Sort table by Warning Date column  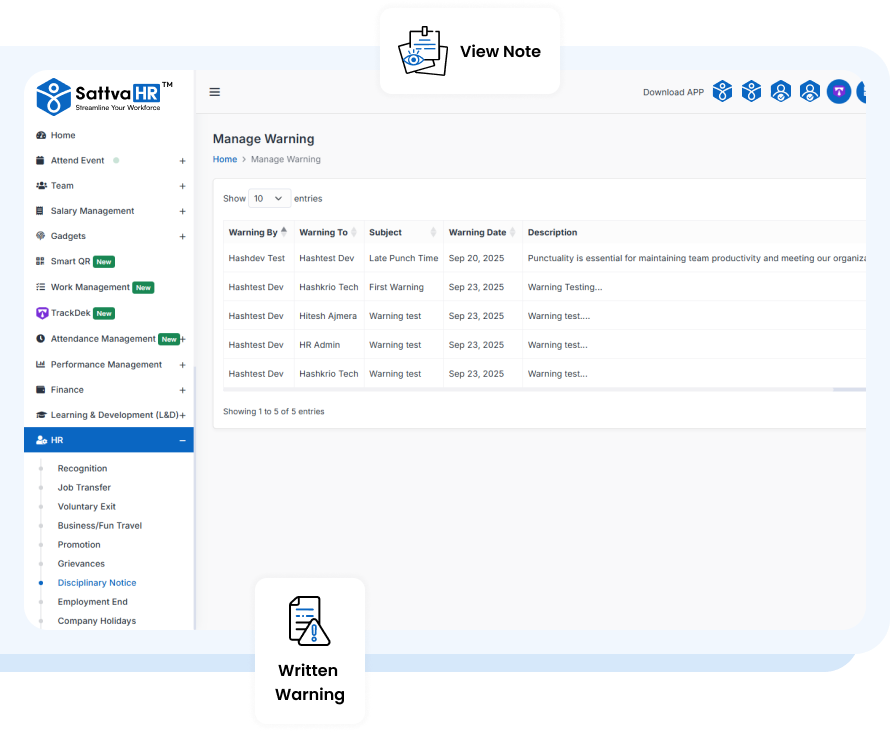pos(513,232)
